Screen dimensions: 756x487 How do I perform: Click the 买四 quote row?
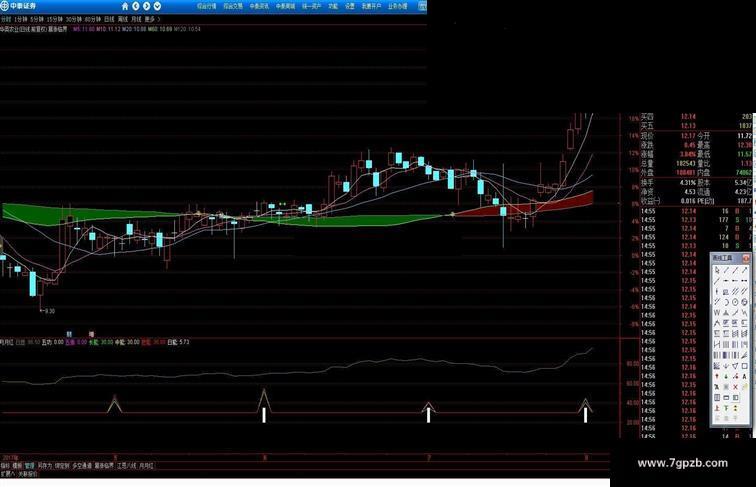click(697, 117)
